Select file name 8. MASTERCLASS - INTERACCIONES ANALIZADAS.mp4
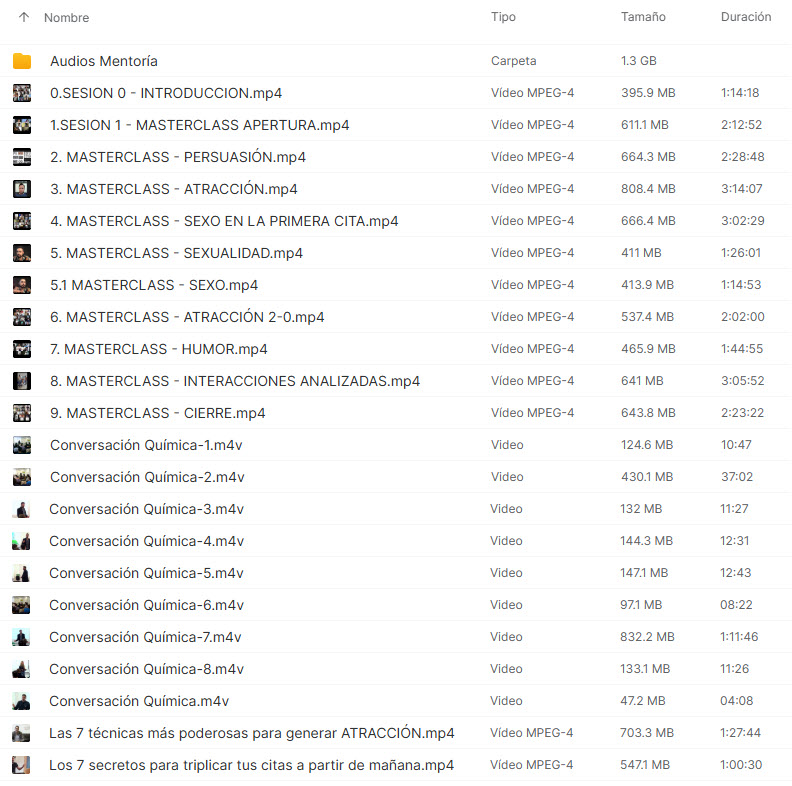 pyautogui.click(x=235, y=381)
